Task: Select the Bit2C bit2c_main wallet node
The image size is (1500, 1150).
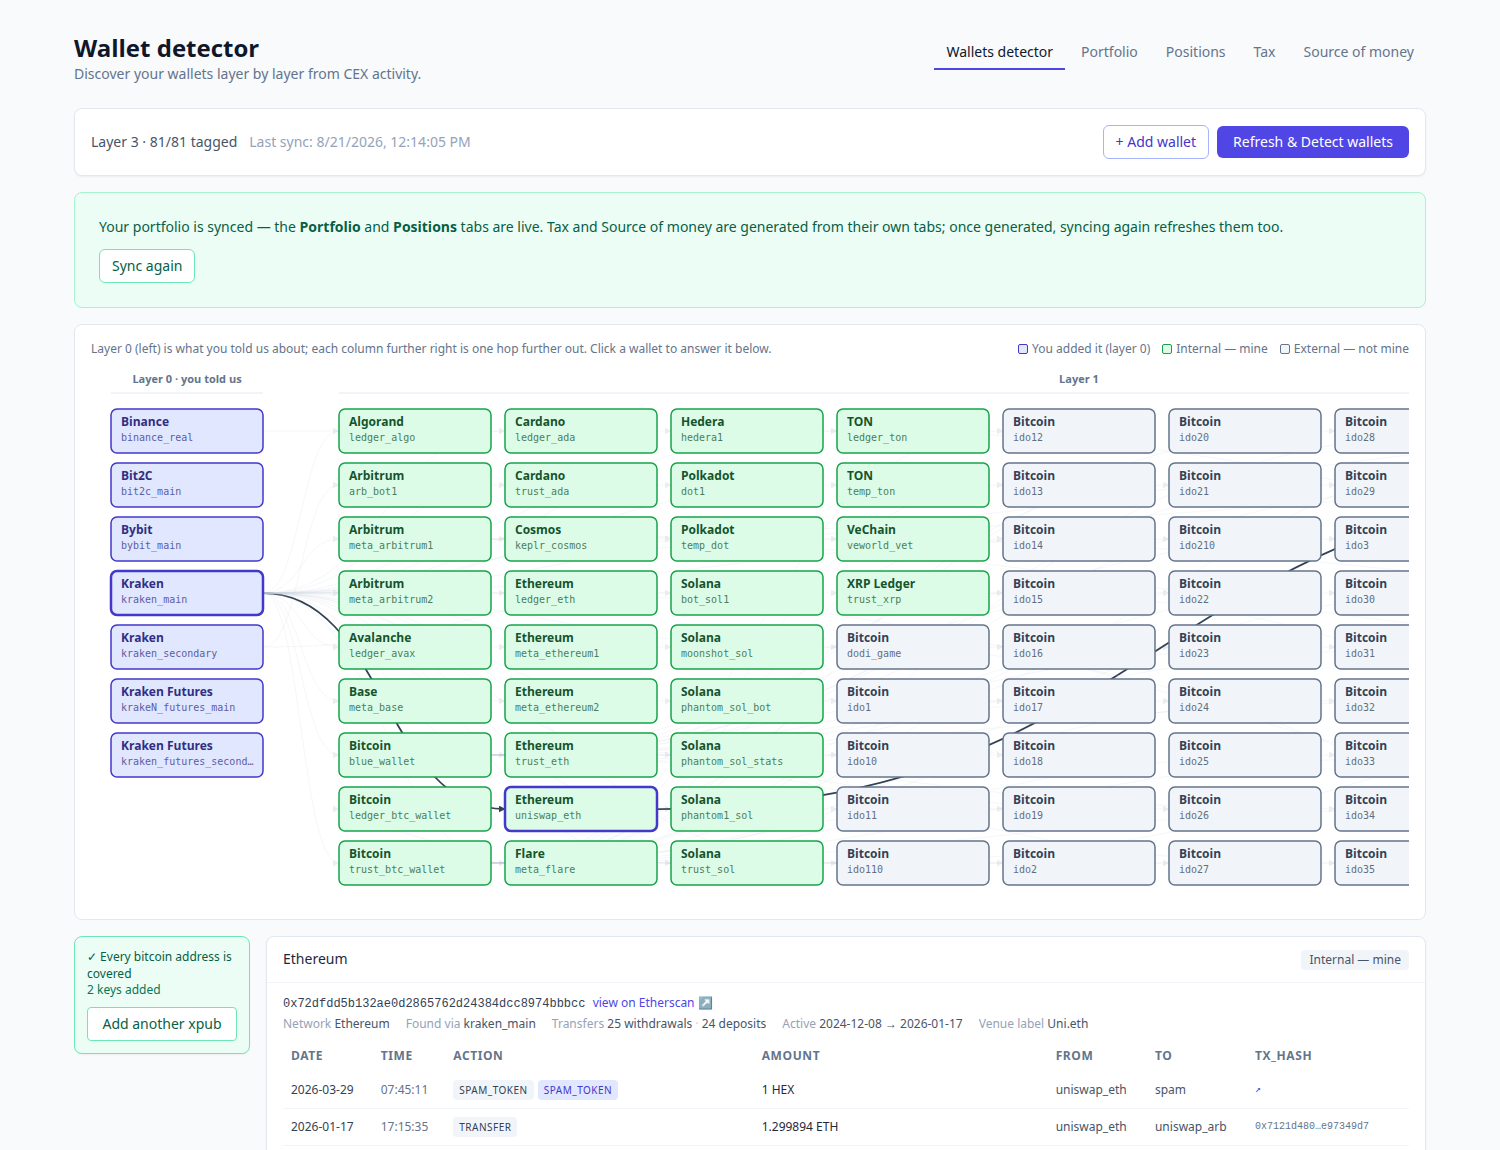Action: click(187, 485)
